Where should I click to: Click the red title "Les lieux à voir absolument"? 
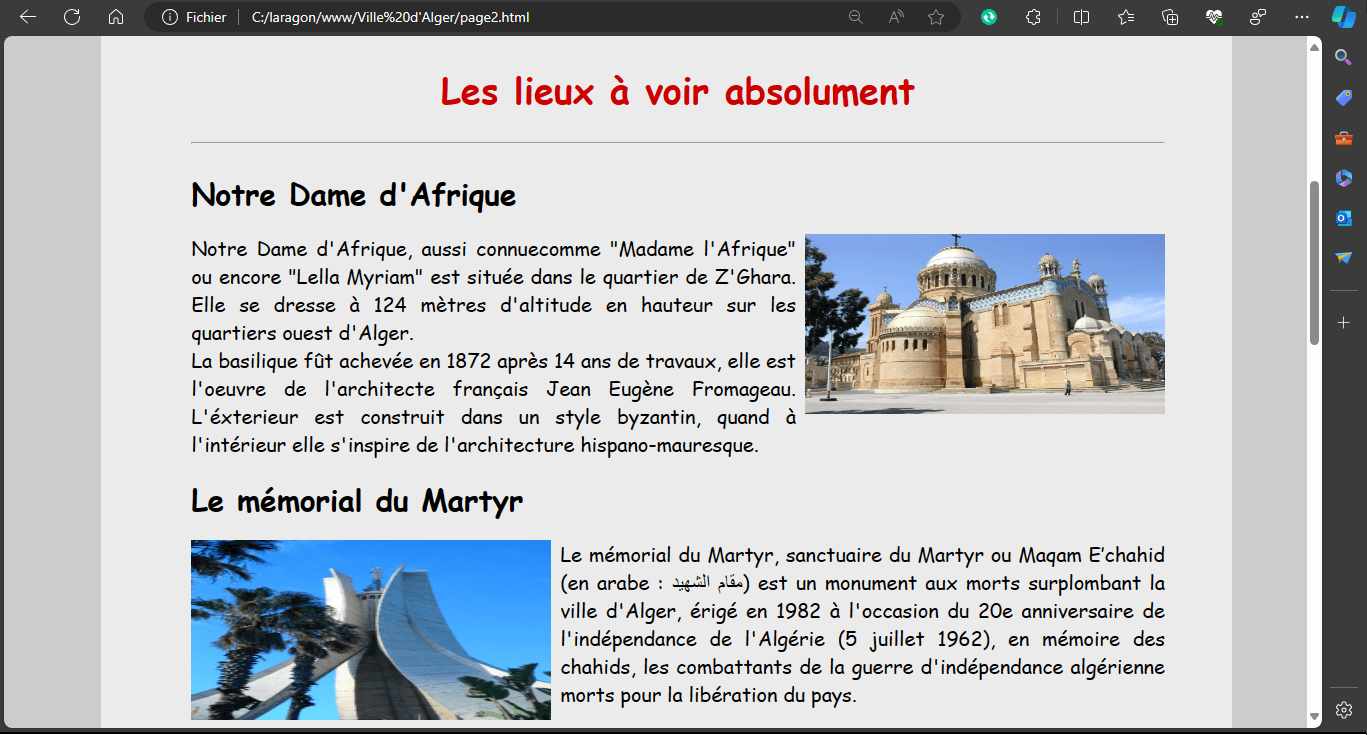(677, 92)
